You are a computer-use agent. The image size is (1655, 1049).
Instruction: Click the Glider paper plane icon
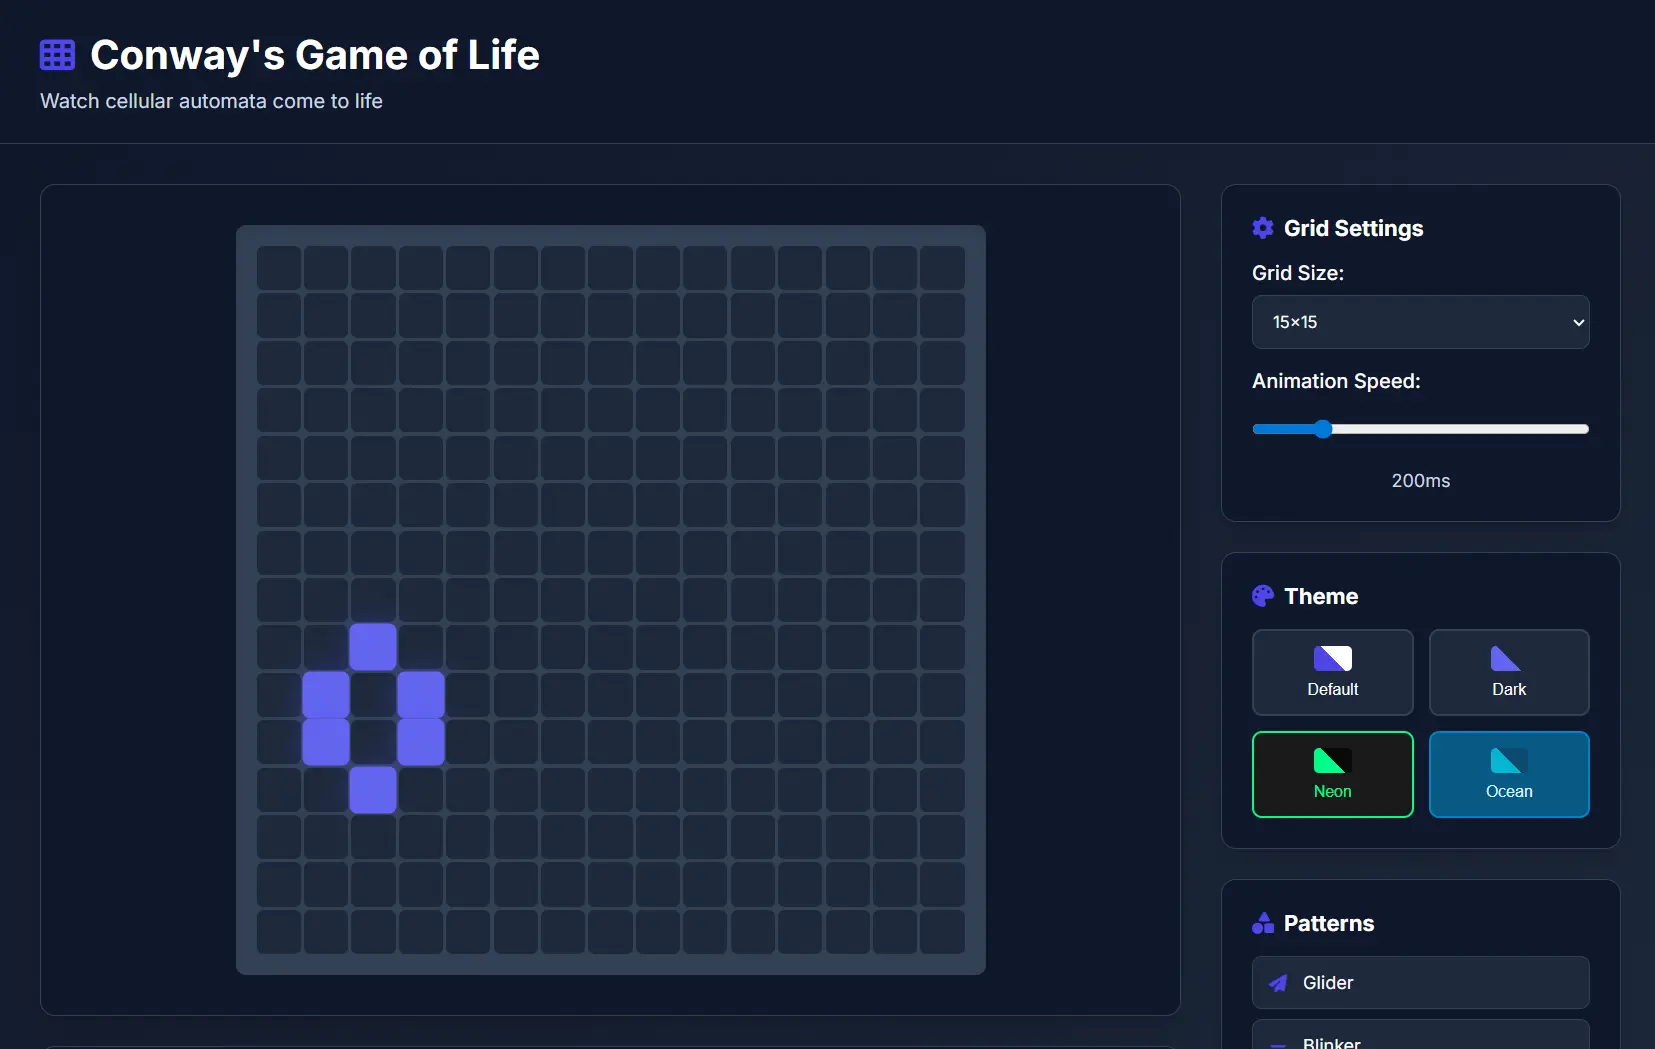pyautogui.click(x=1278, y=983)
